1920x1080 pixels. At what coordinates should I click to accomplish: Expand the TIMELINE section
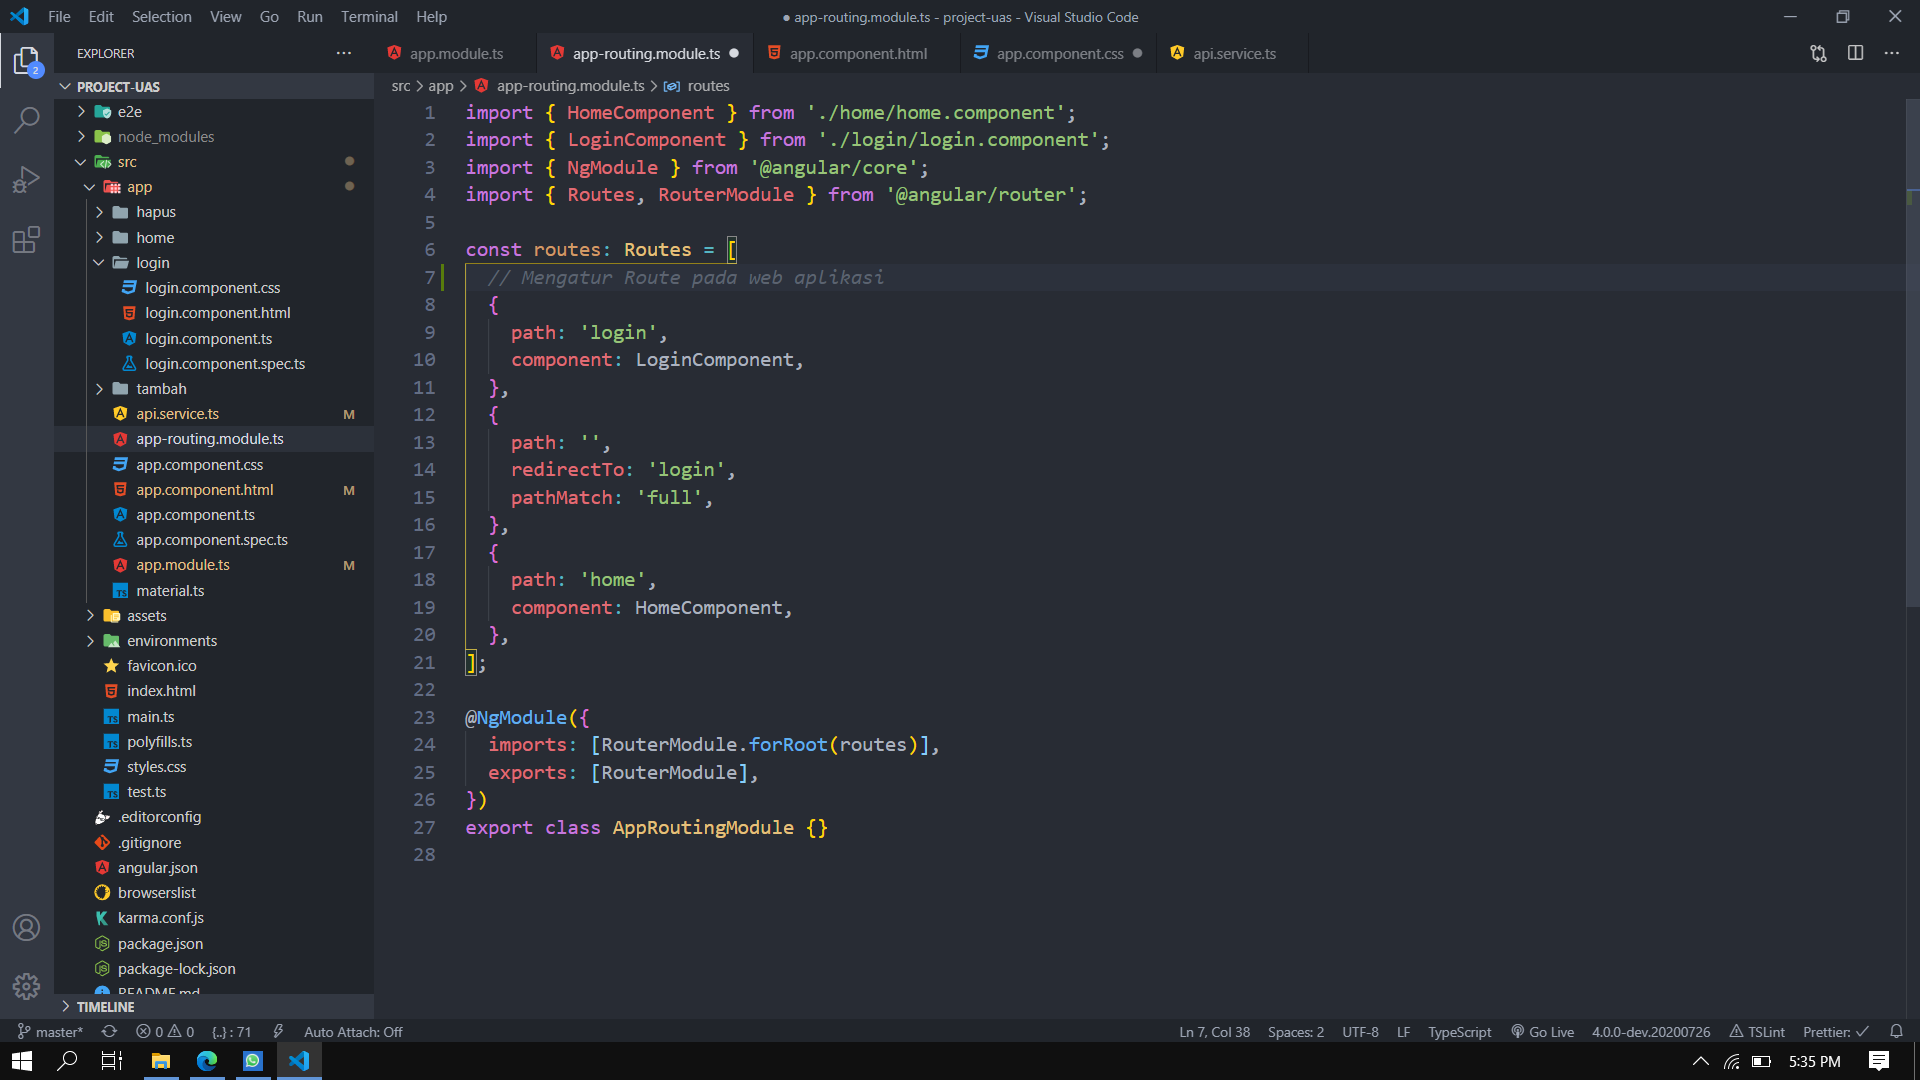coord(105,1007)
